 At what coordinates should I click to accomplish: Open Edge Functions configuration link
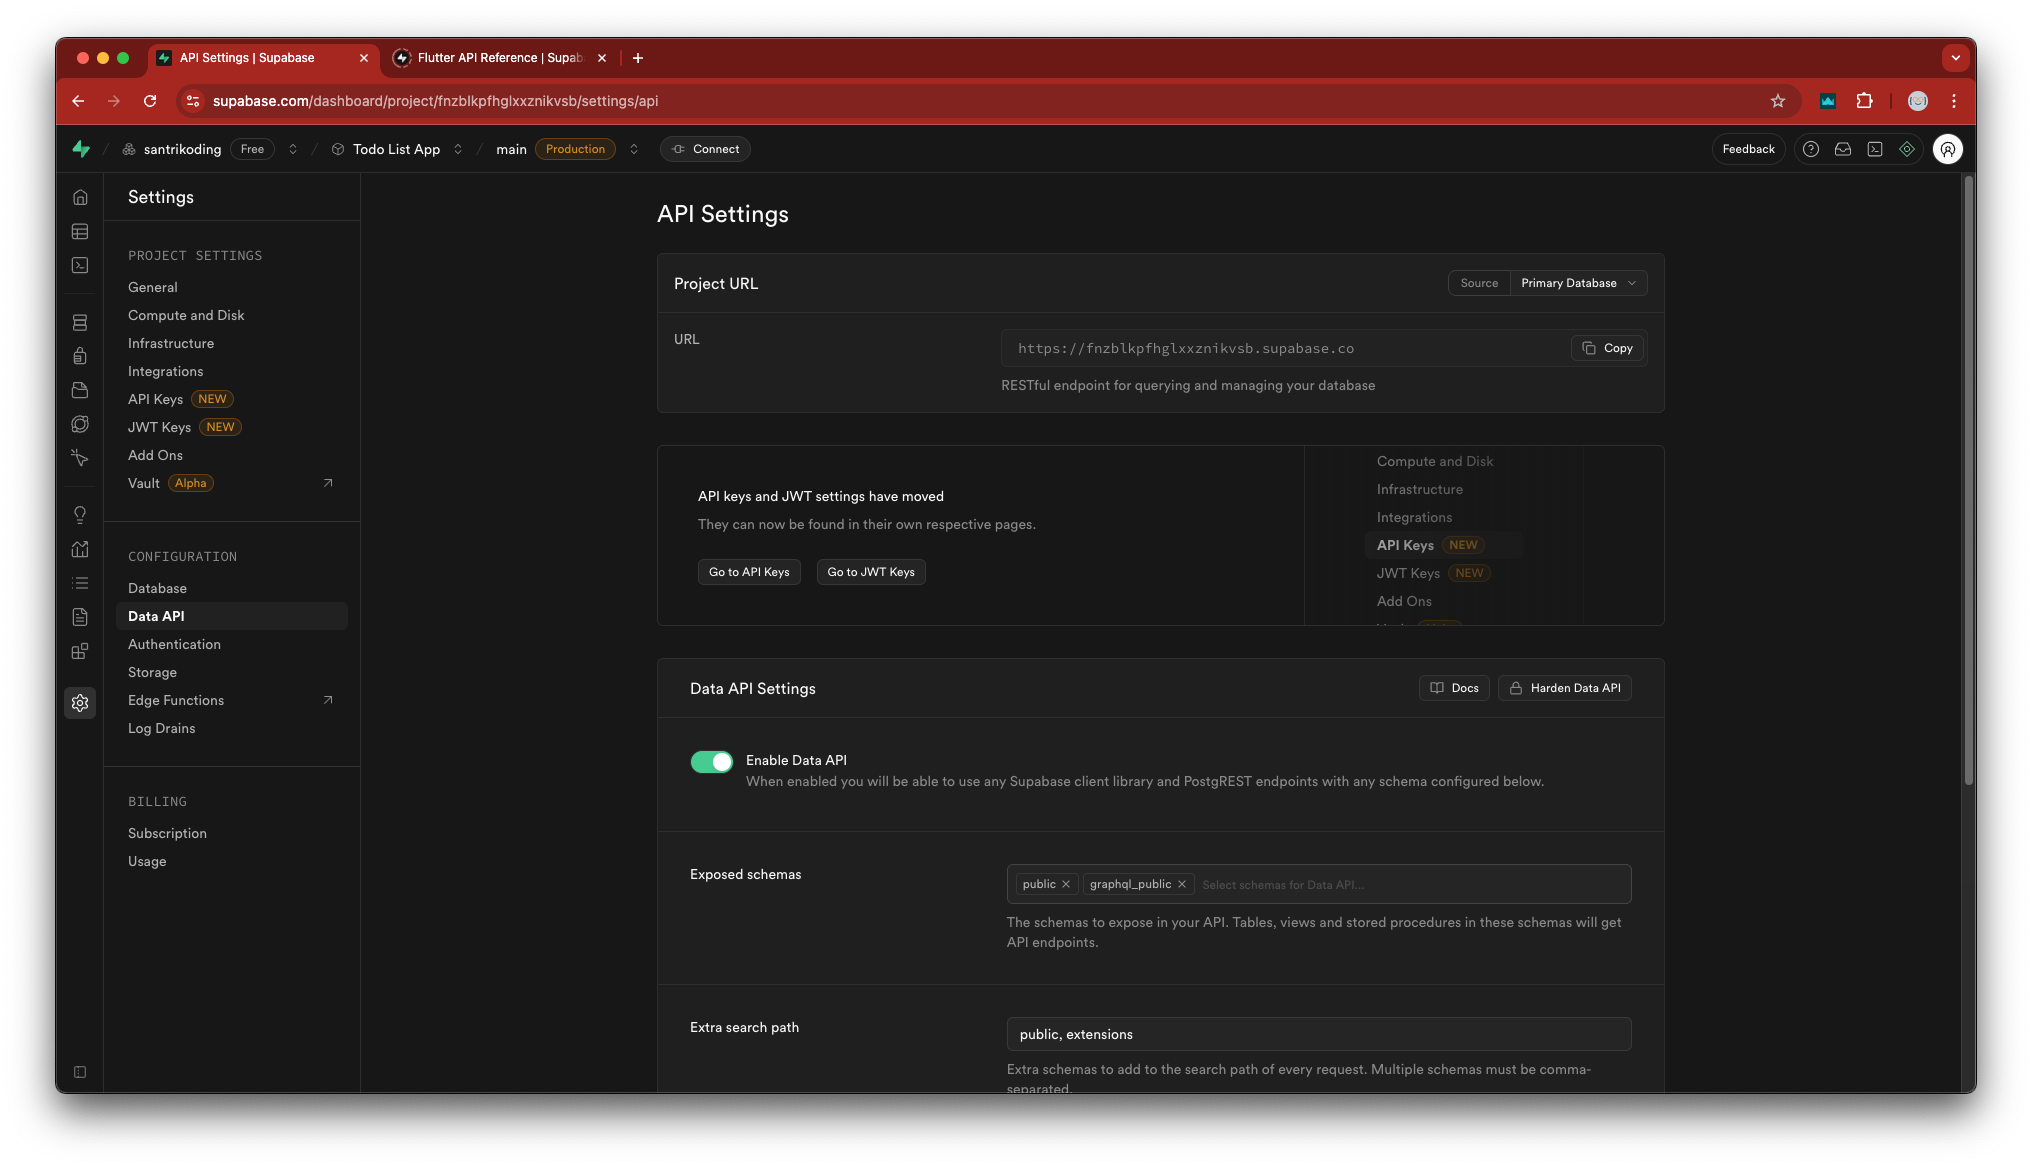pyautogui.click(x=231, y=700)
